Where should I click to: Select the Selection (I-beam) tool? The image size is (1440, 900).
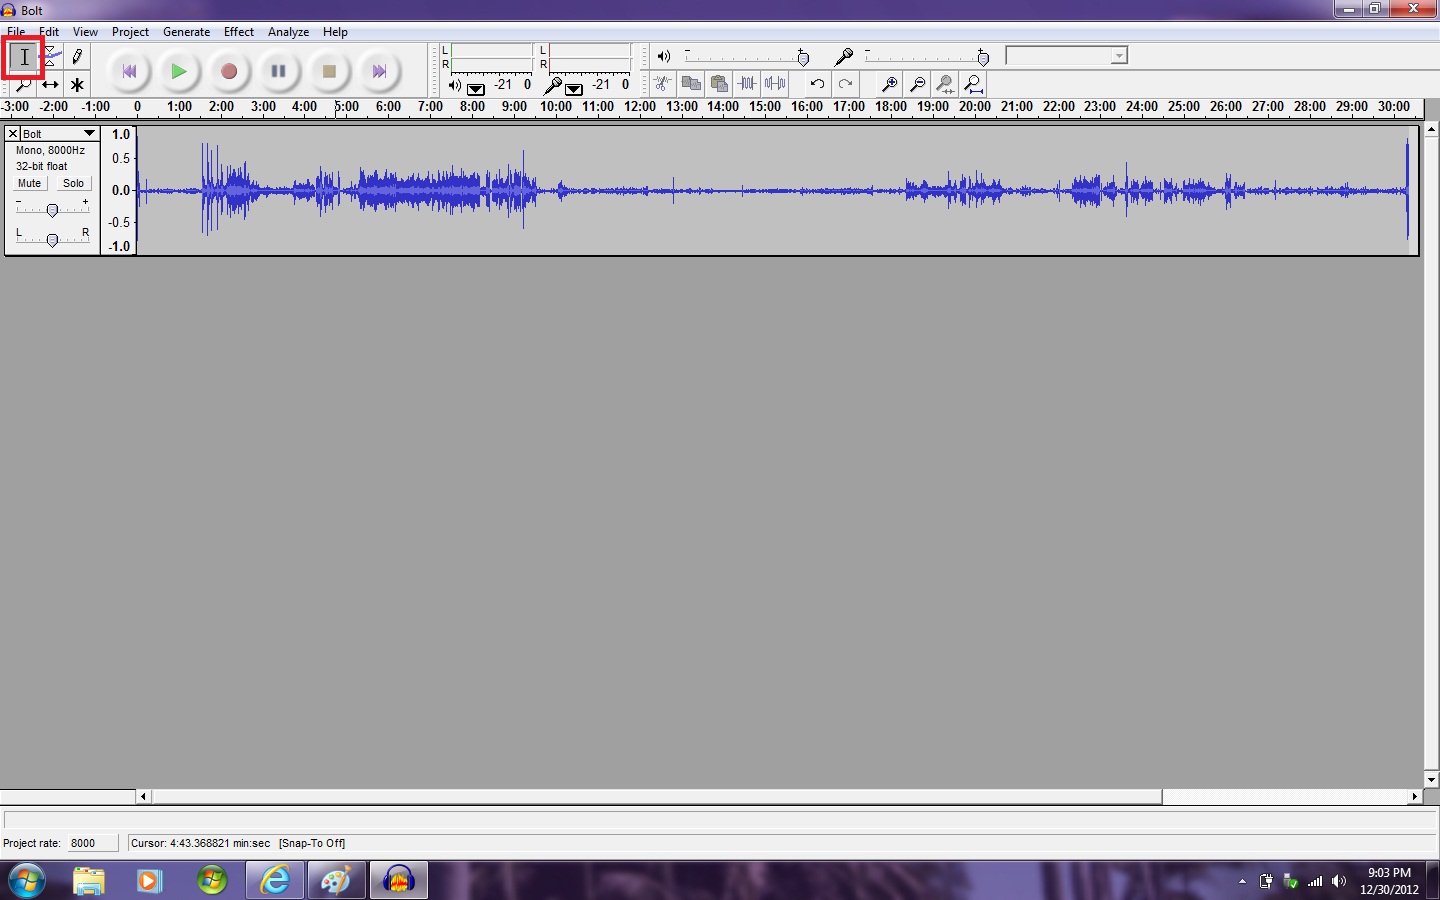24,57
